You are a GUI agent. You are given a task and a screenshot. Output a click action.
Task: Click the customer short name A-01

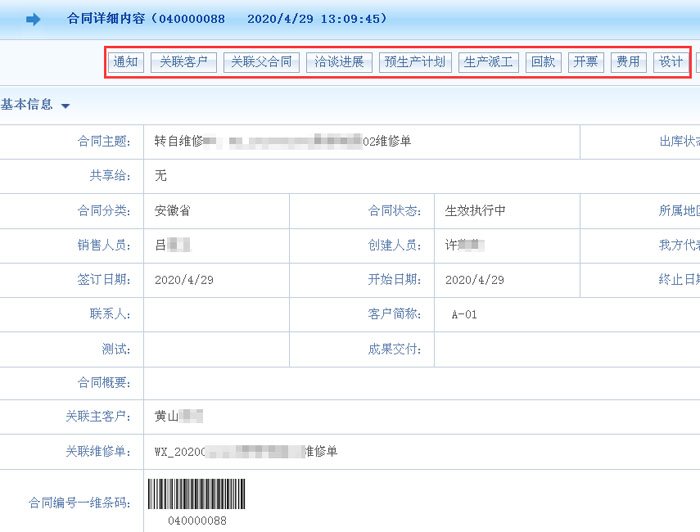(x=464, y=314)
